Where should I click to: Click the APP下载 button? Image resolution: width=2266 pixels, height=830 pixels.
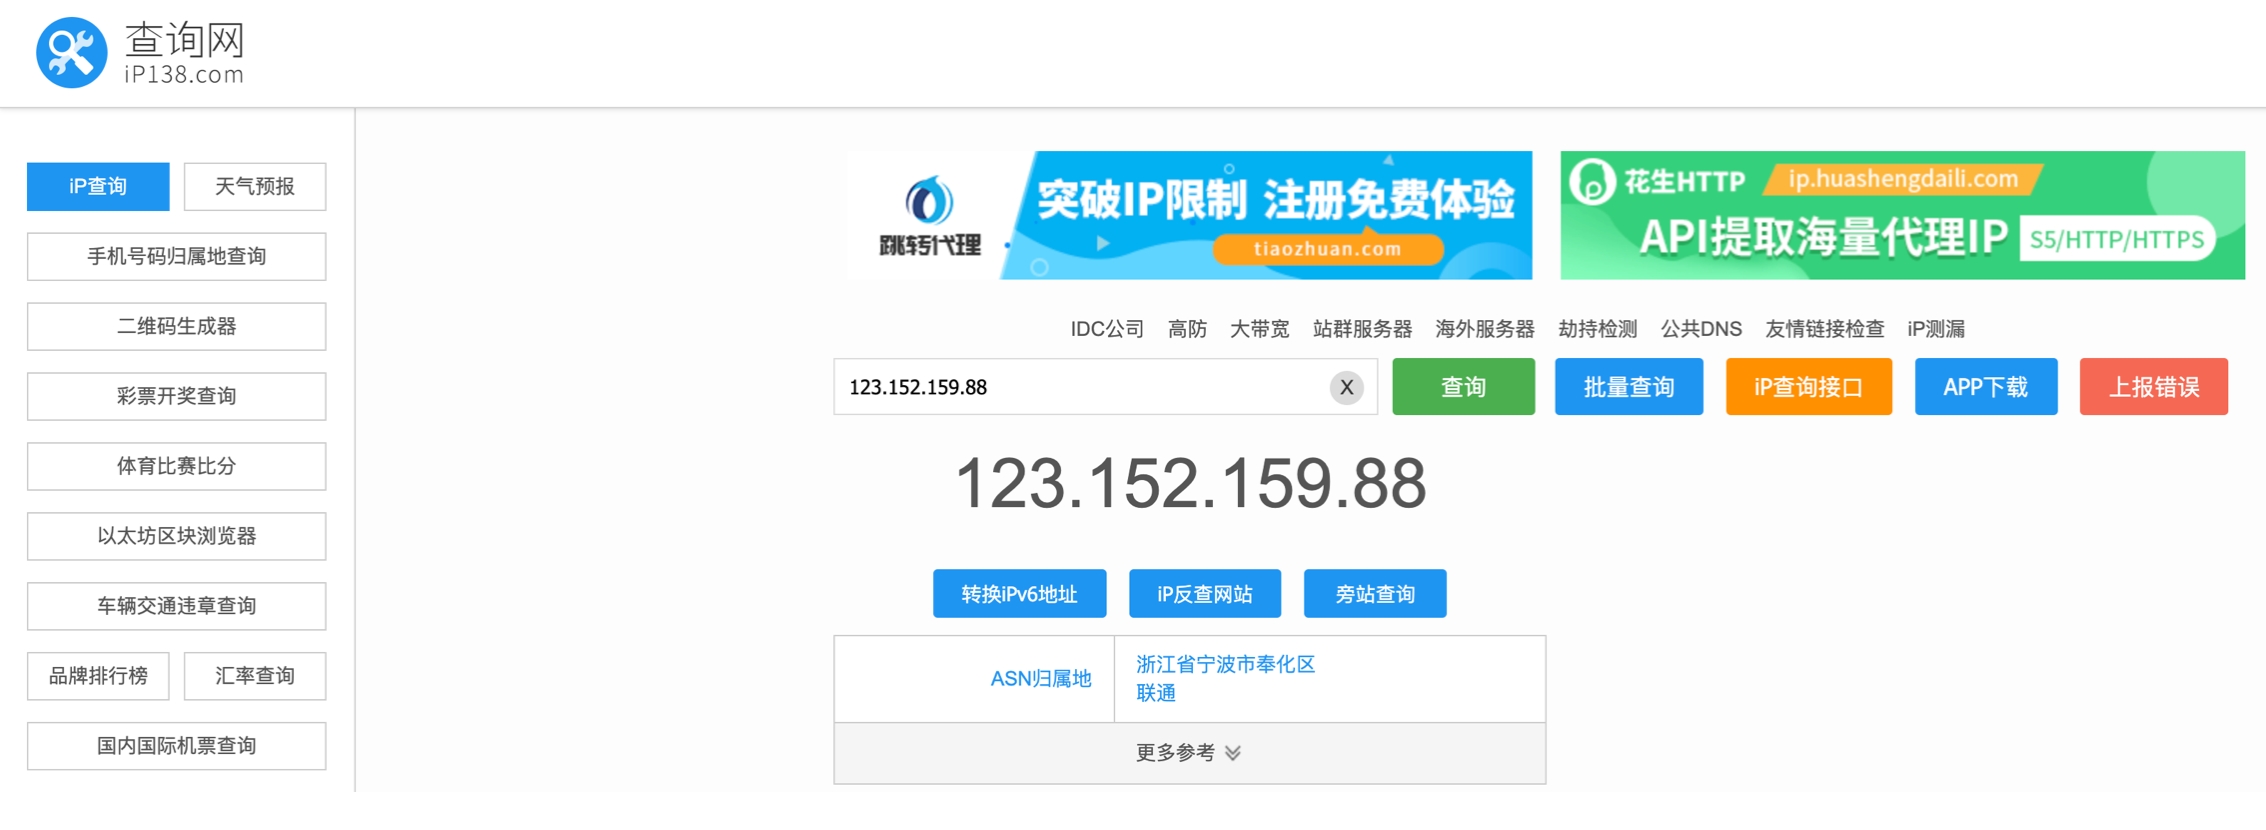[x=1986, y=387]
